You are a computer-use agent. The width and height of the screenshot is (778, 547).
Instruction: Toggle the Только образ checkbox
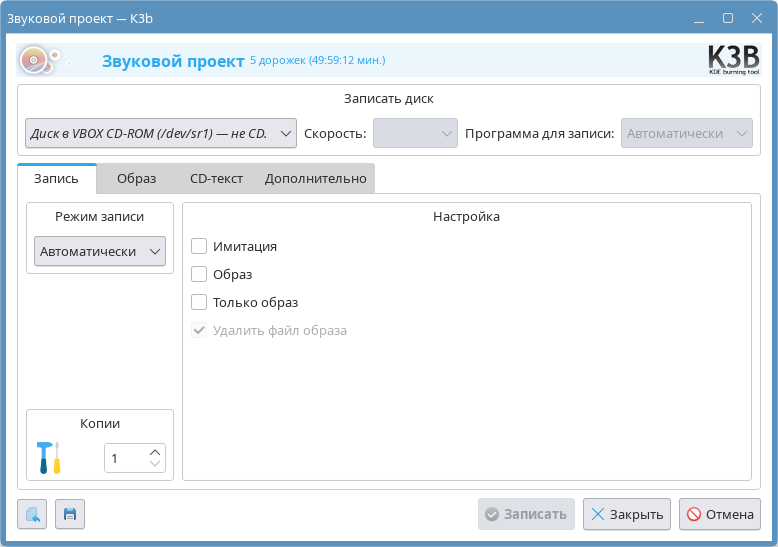click(x=199, y=302)
